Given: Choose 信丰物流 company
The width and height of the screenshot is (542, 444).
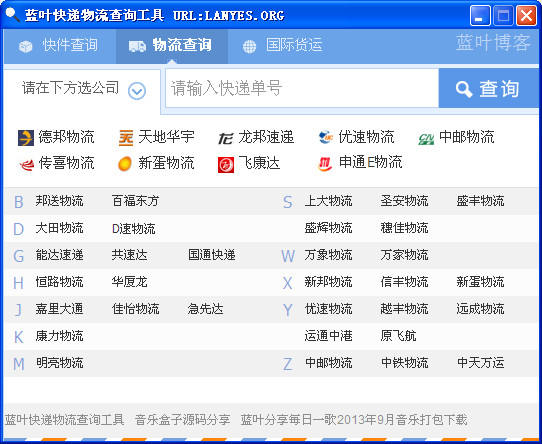Looking at the screenshot, I should click(x=404, y=282).
